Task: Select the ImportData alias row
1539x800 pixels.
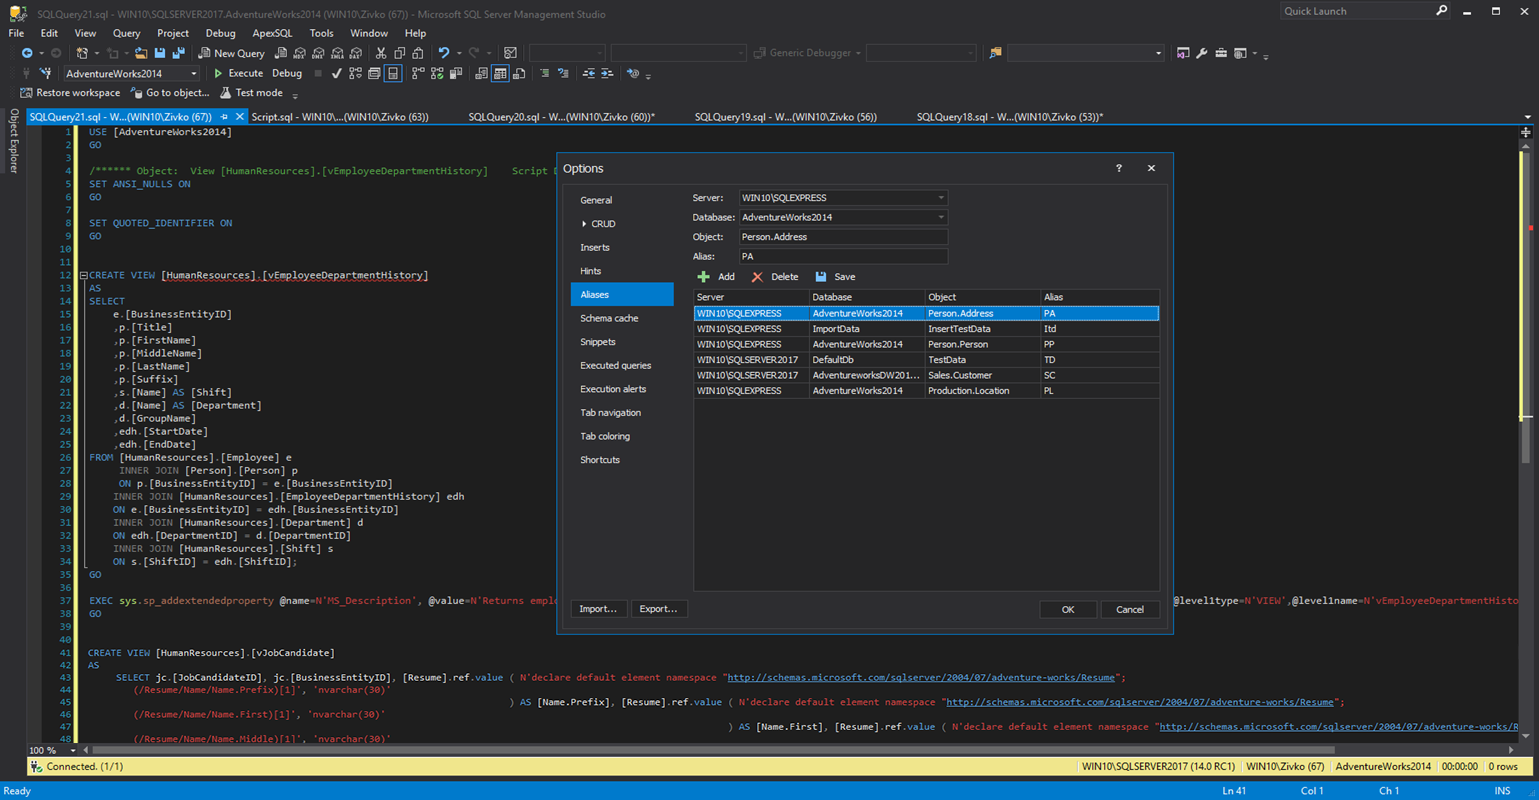Action: point(866,328)
